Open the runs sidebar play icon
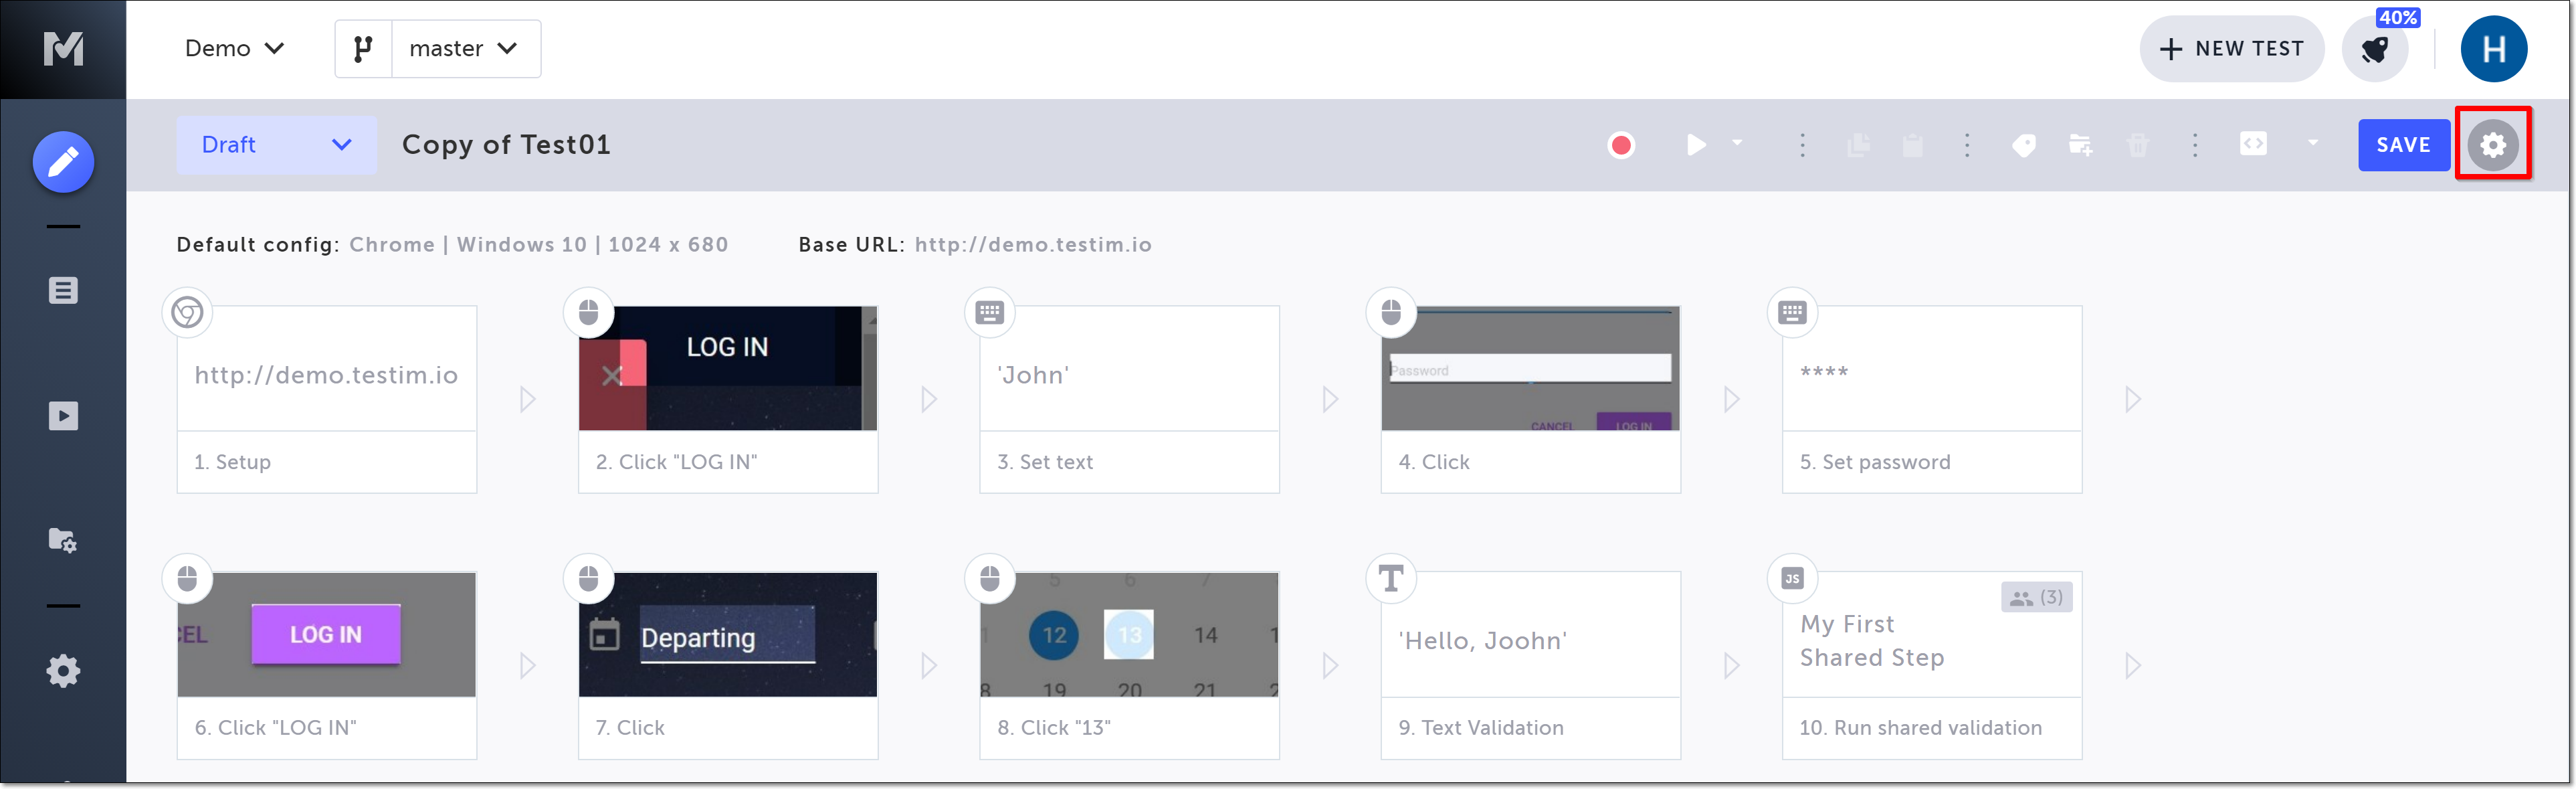The image size is (2576, 789). [63, 416]
